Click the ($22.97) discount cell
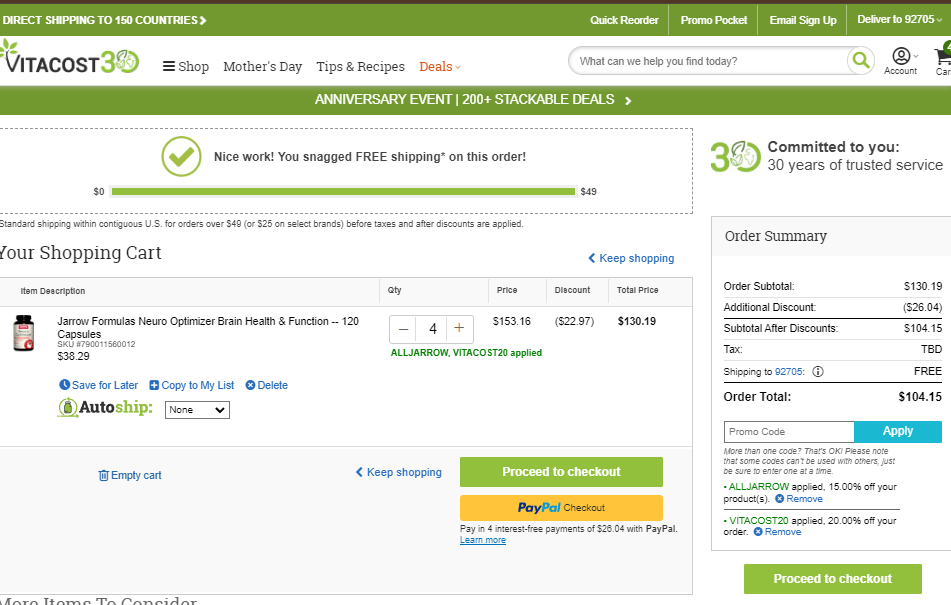The height and width of the screenshot is (605, 951). (x=574, y=321)
